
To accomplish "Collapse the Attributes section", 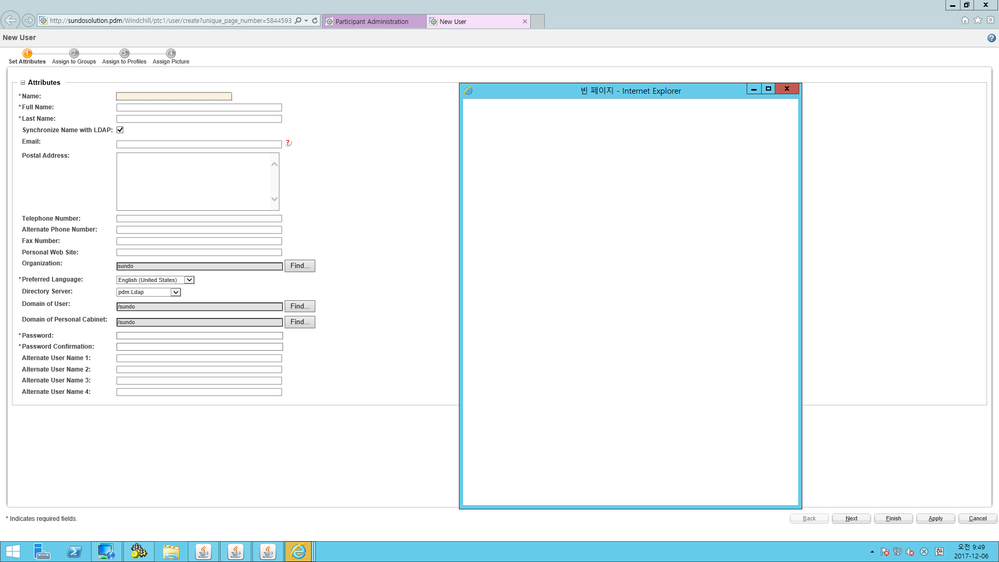I will click(x=22, y=83).
